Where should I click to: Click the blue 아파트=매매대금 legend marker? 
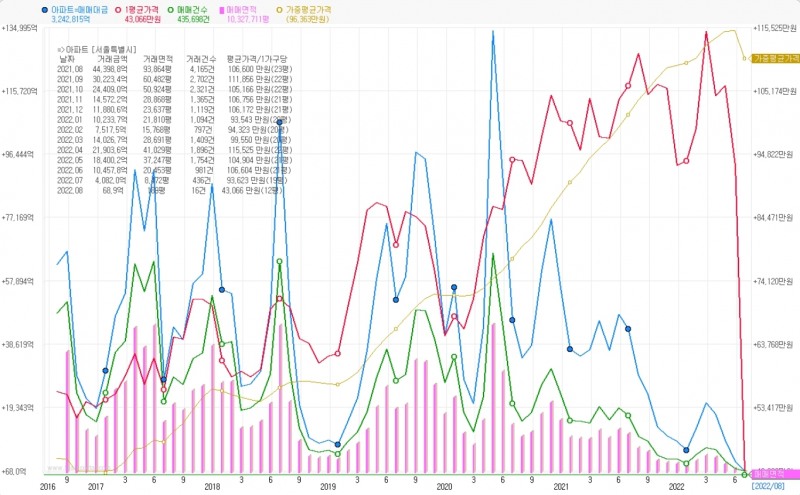[45, 8]
